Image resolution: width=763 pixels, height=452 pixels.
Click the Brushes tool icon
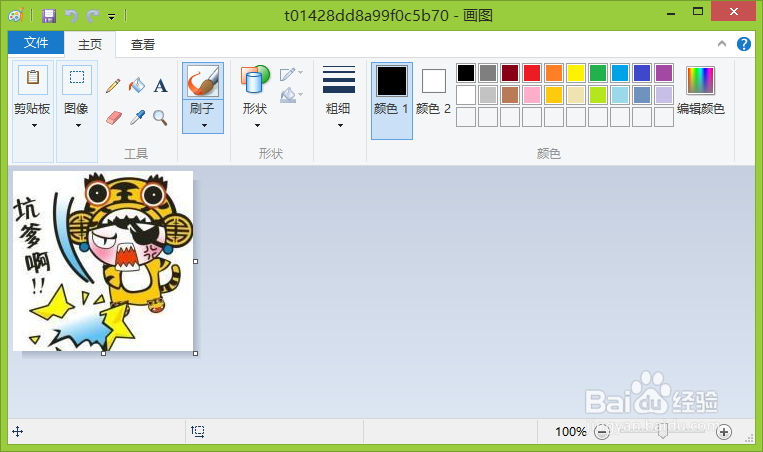tap(203, 81)
